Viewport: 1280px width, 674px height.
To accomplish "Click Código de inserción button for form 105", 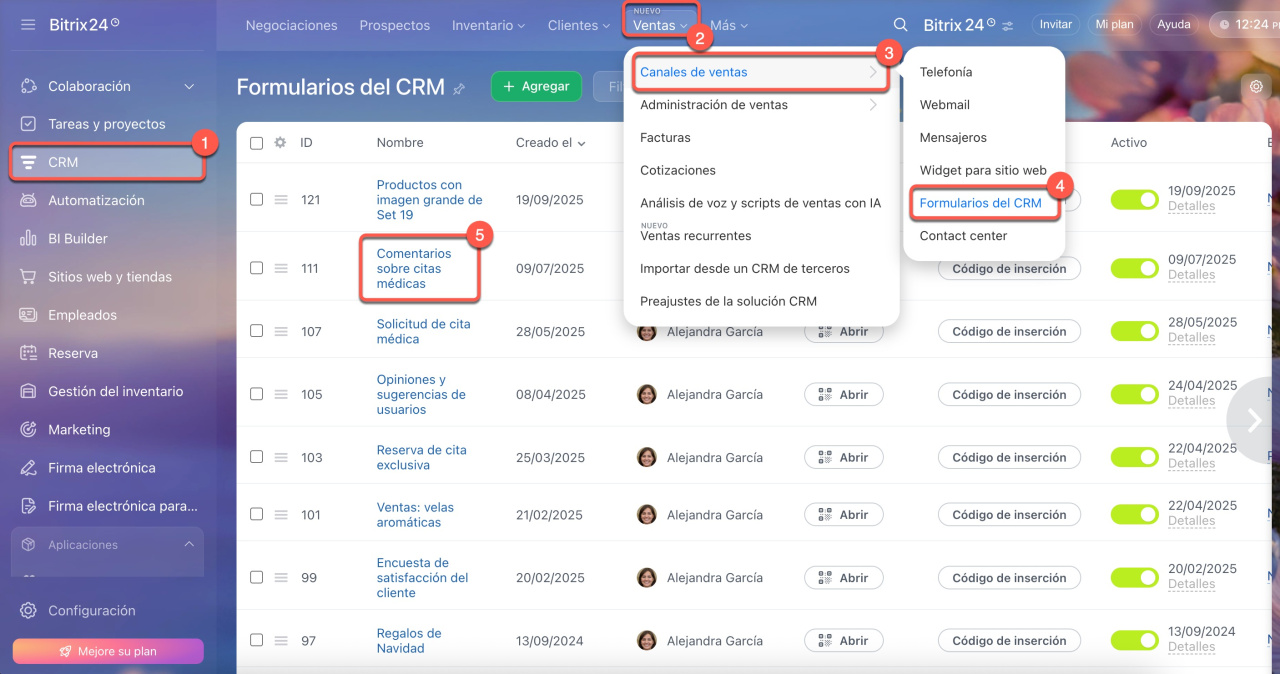I will point(1008,395).
